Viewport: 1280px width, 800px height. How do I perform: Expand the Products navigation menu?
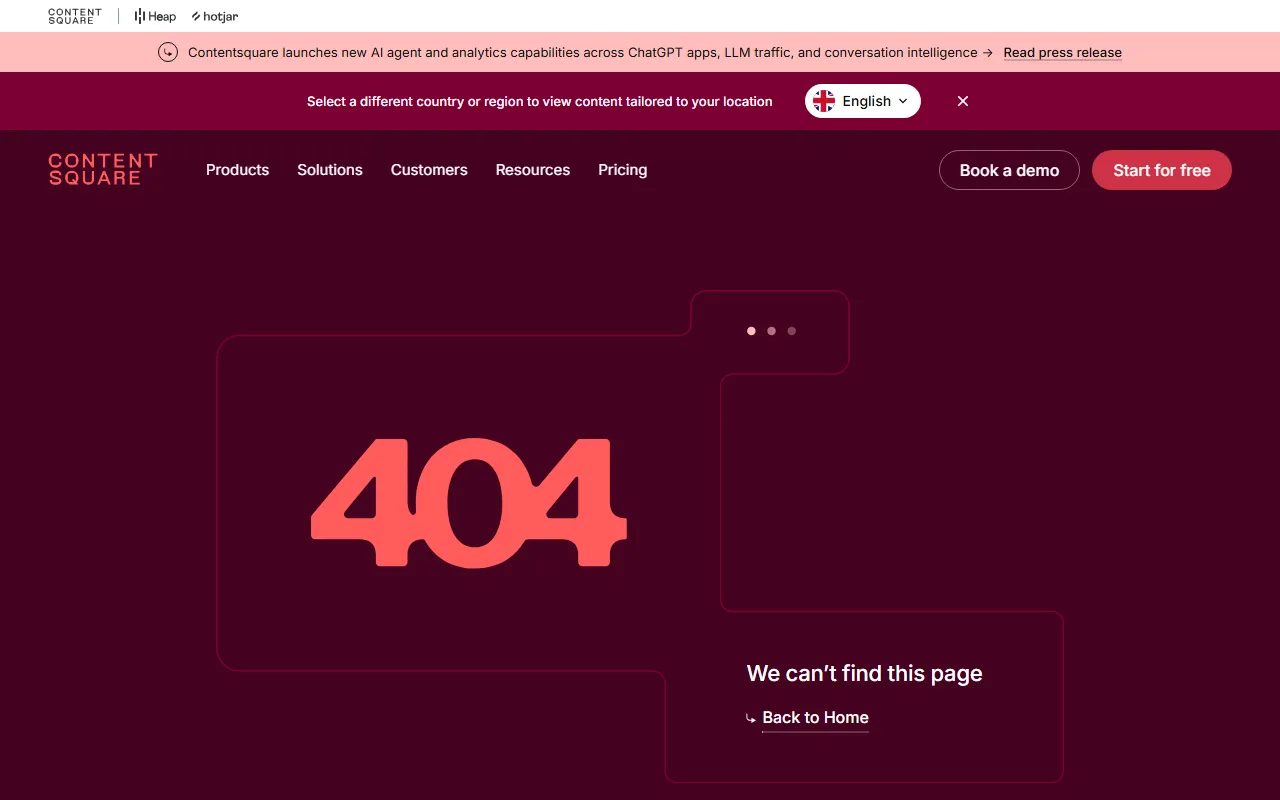[237, 170]
